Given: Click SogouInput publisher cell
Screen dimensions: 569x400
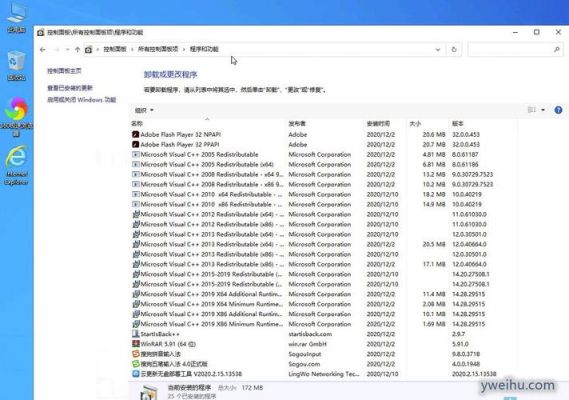Looking at the screenshot, I should [x=305, y=354].
